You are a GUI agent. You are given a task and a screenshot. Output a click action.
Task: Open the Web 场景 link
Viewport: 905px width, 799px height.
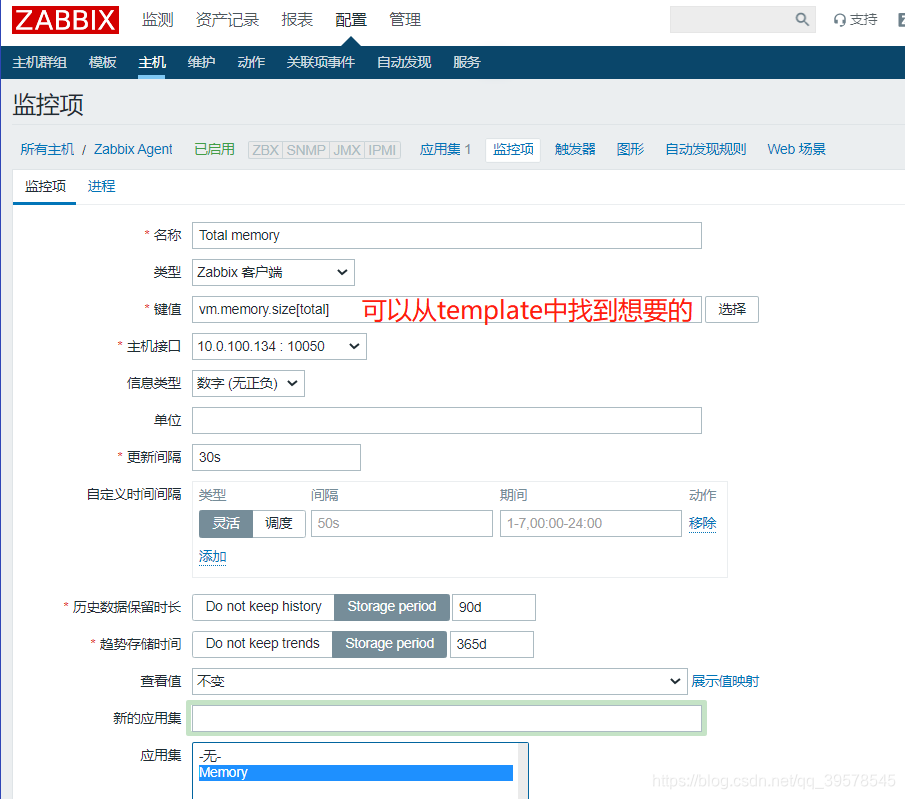click(796, 150)
